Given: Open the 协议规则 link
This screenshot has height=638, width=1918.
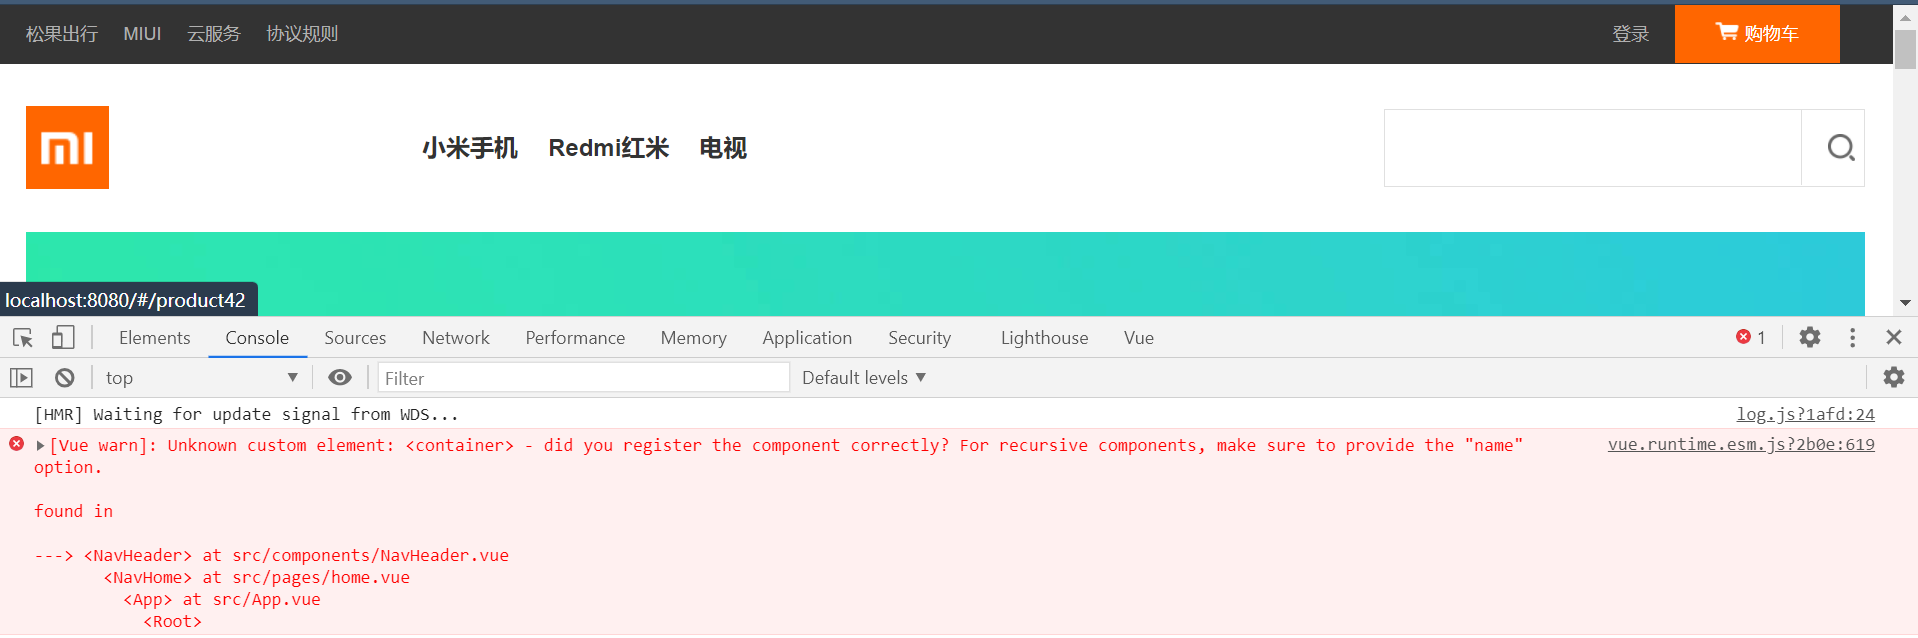Looking at the screenshot, I should (302, 33).
